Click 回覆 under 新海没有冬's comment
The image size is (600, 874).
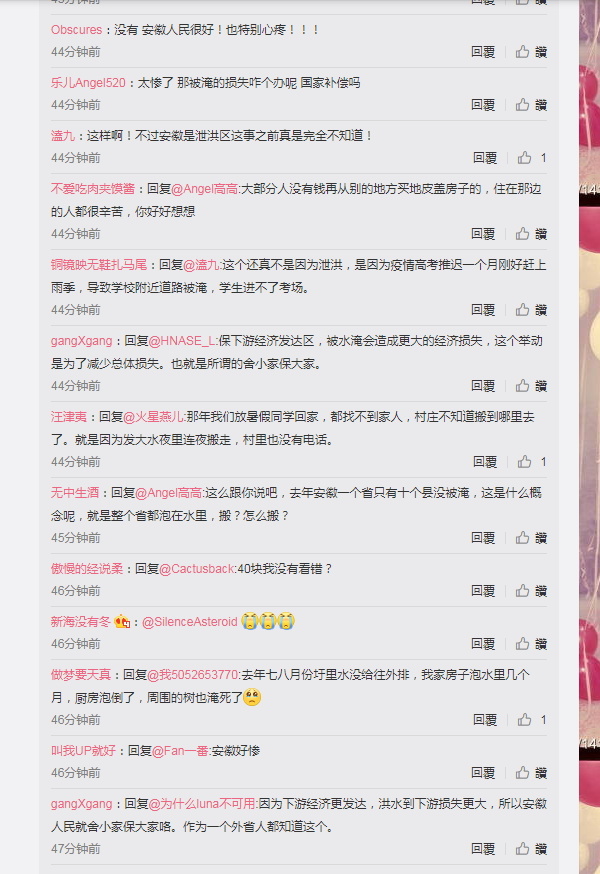[483, 644]
